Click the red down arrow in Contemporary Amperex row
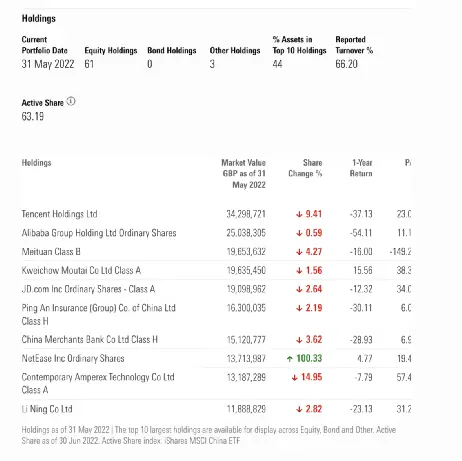Viewport: 462px width, 461px height. coord(294,377)
